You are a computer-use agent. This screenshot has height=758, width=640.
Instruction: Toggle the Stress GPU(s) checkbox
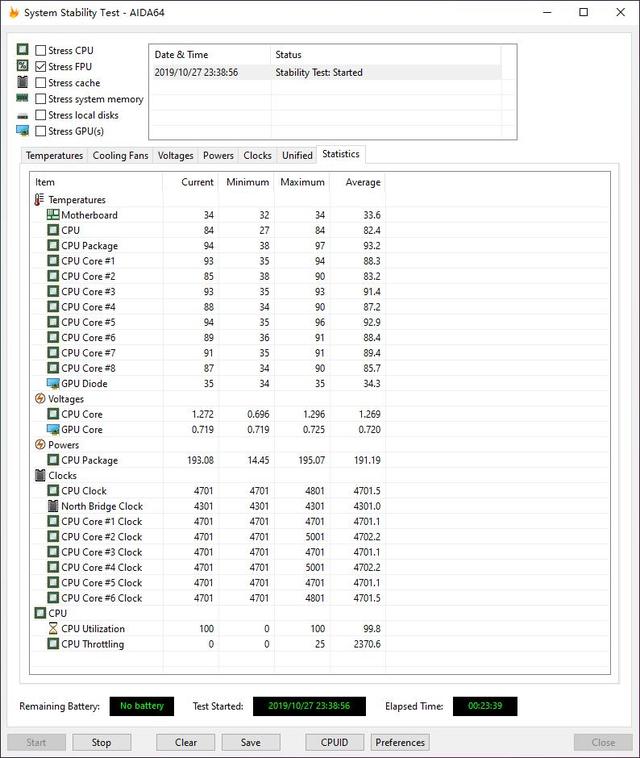(x=41, y=131)
